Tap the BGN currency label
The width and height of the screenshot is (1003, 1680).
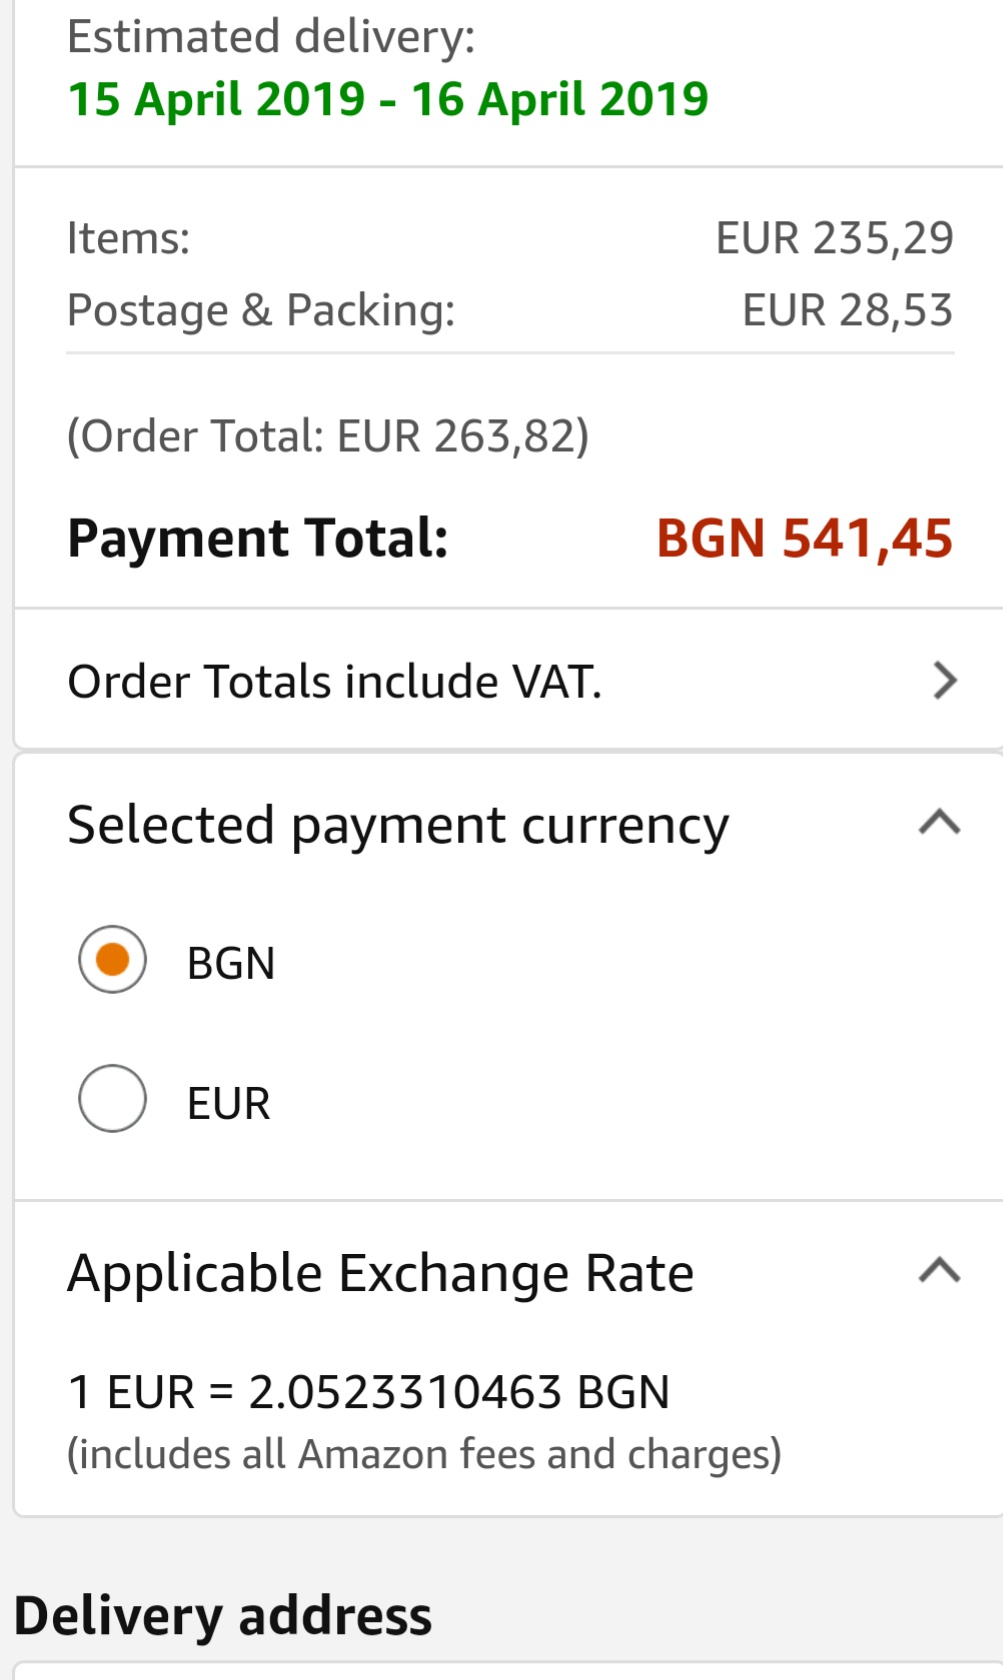(231, 964)
